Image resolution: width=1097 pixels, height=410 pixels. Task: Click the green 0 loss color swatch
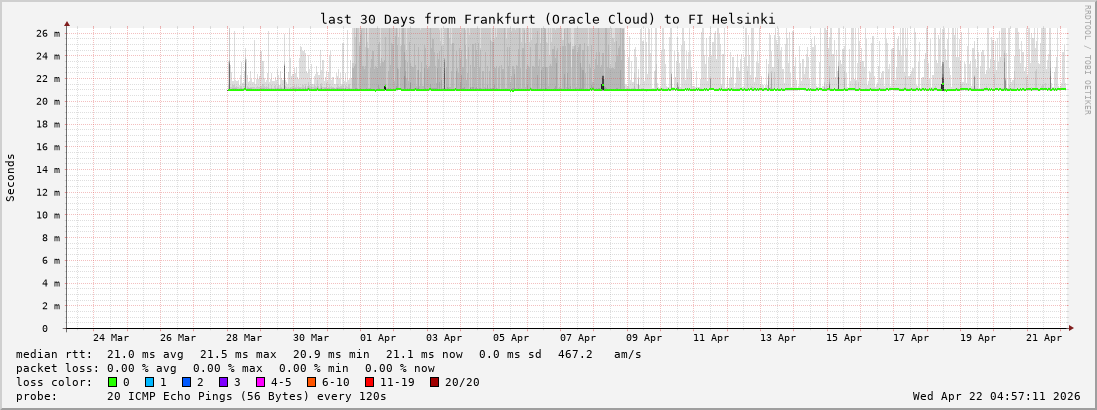coord(113,382)
